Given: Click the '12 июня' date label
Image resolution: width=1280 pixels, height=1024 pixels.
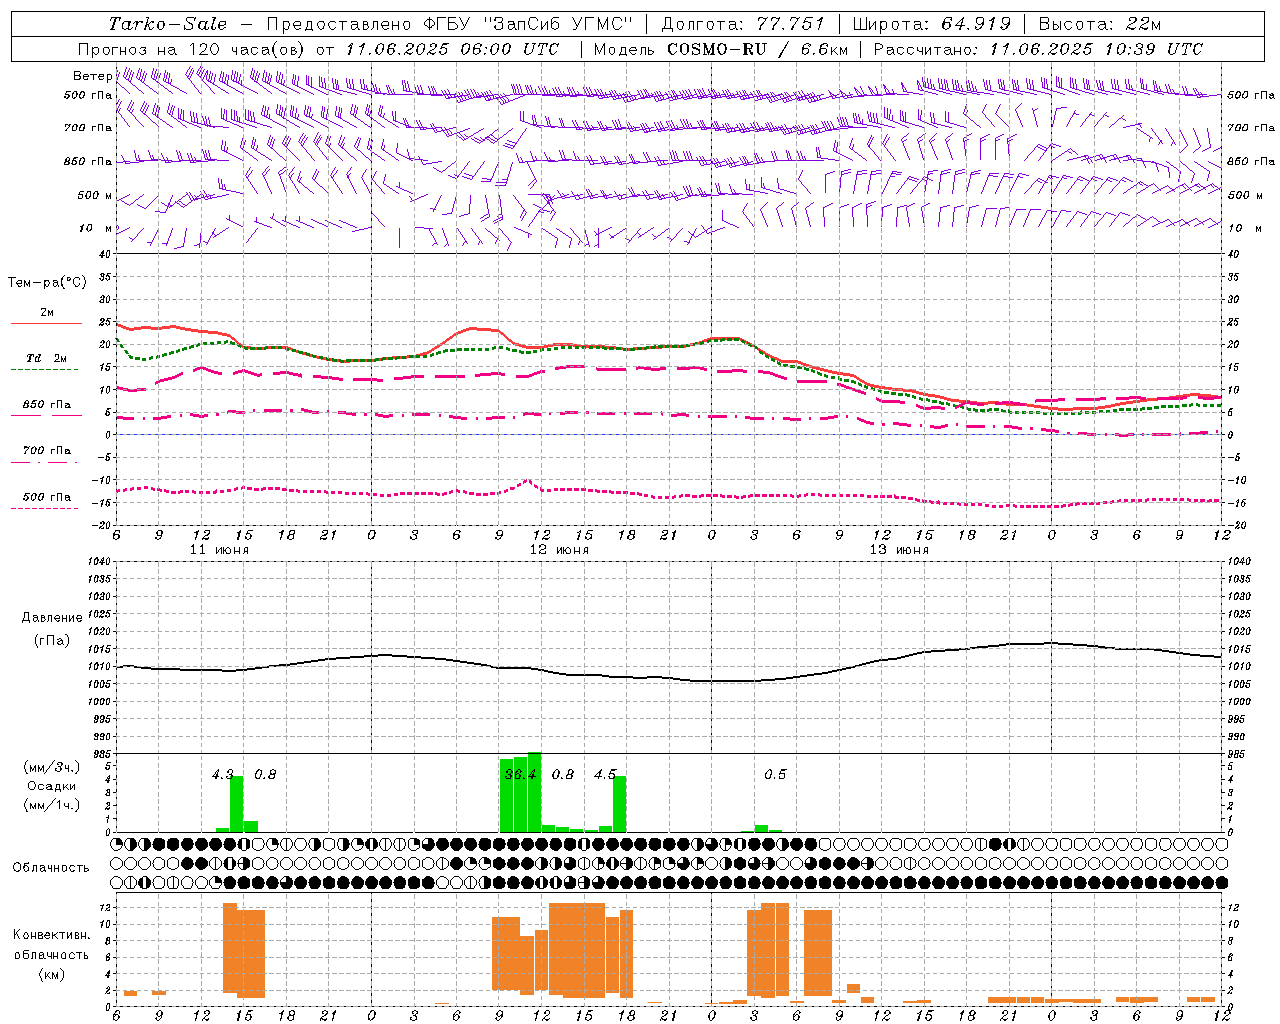Looking at the screenshot, I should [559, 550].
